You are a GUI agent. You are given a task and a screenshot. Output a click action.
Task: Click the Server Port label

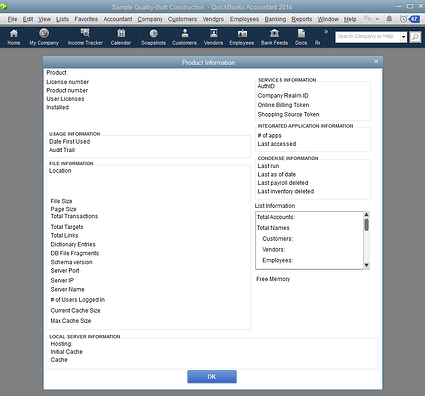[x=65, y=271]
